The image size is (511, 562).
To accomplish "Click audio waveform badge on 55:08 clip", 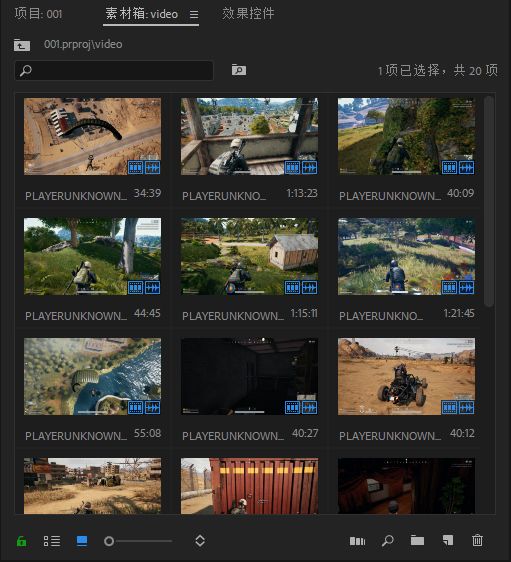I will pos(152,408).
